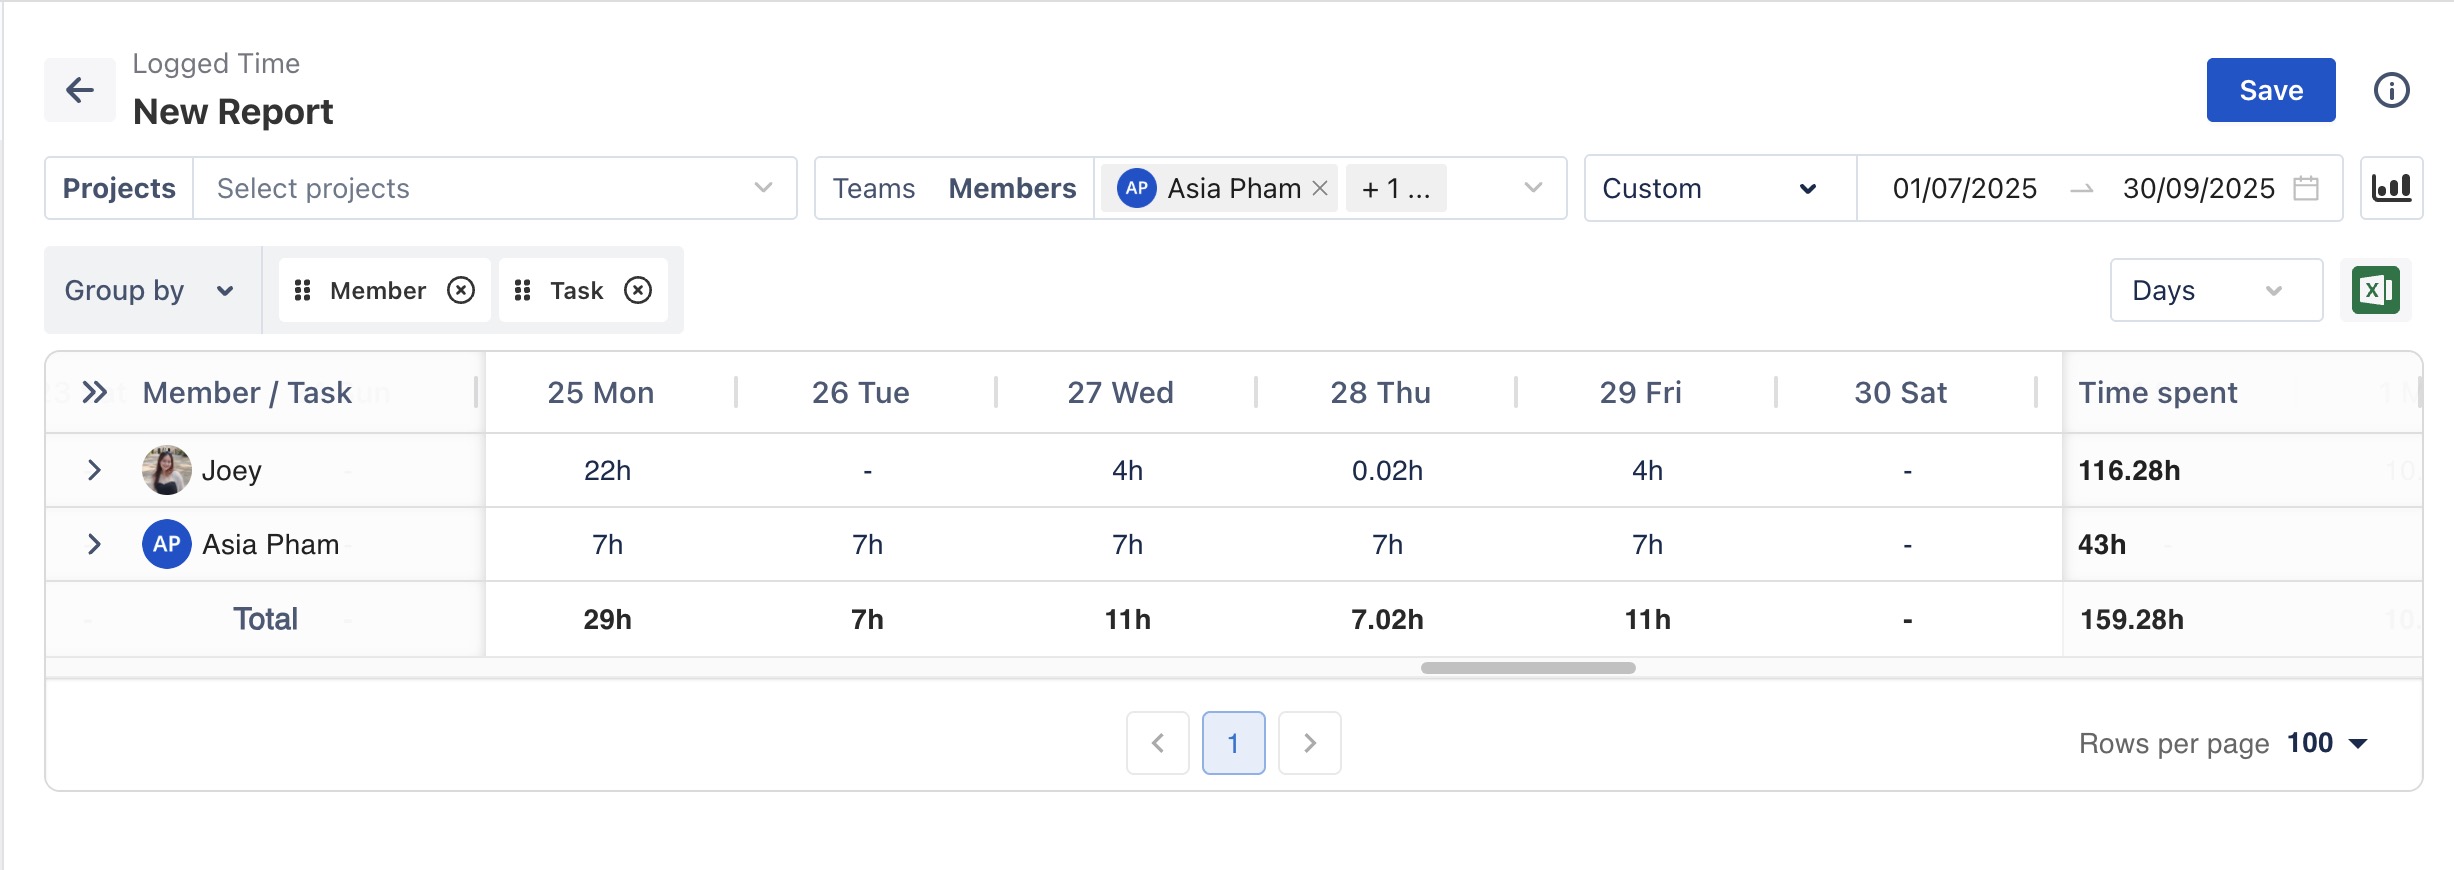Screen dimensions: 2454x870
Task: Expand all rows with double chevron icon
Action: (95, 392)
